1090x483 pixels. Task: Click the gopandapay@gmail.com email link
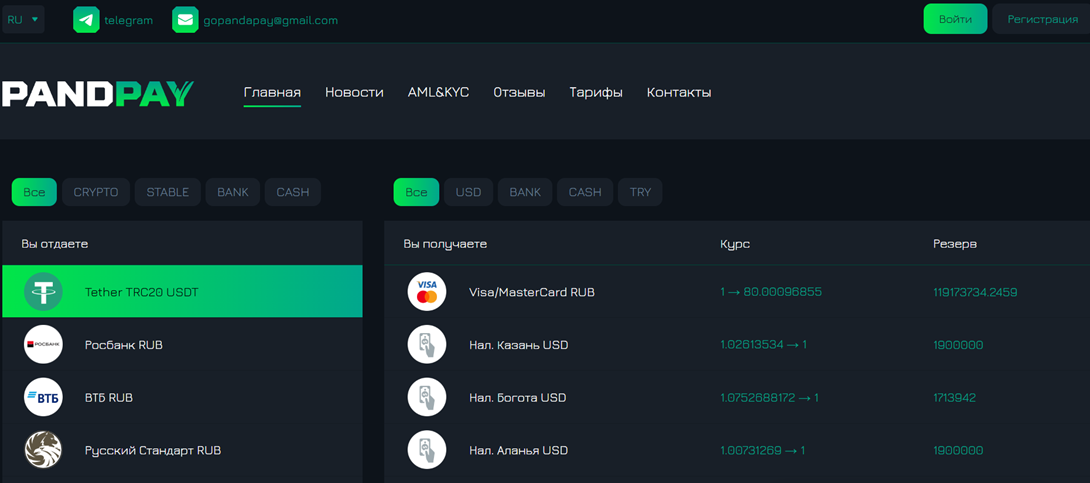tap(270, 20)
